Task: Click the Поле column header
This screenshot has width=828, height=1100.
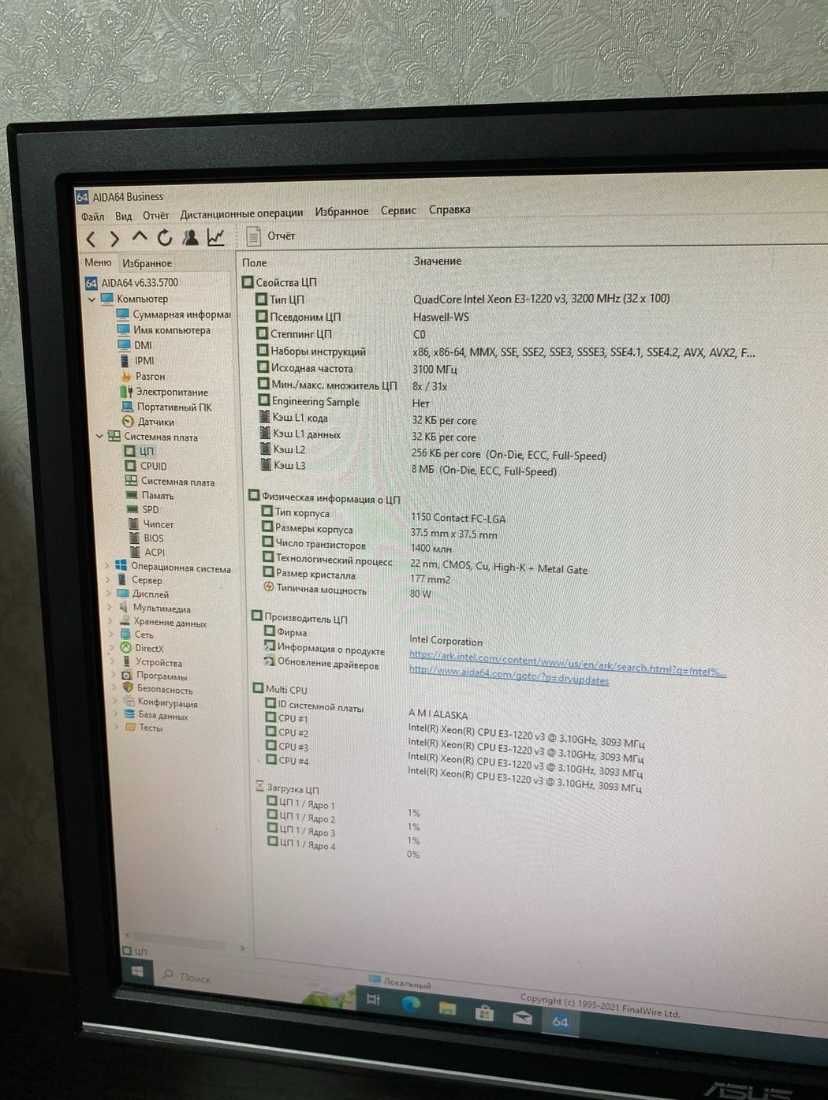Action: [254, 262]
